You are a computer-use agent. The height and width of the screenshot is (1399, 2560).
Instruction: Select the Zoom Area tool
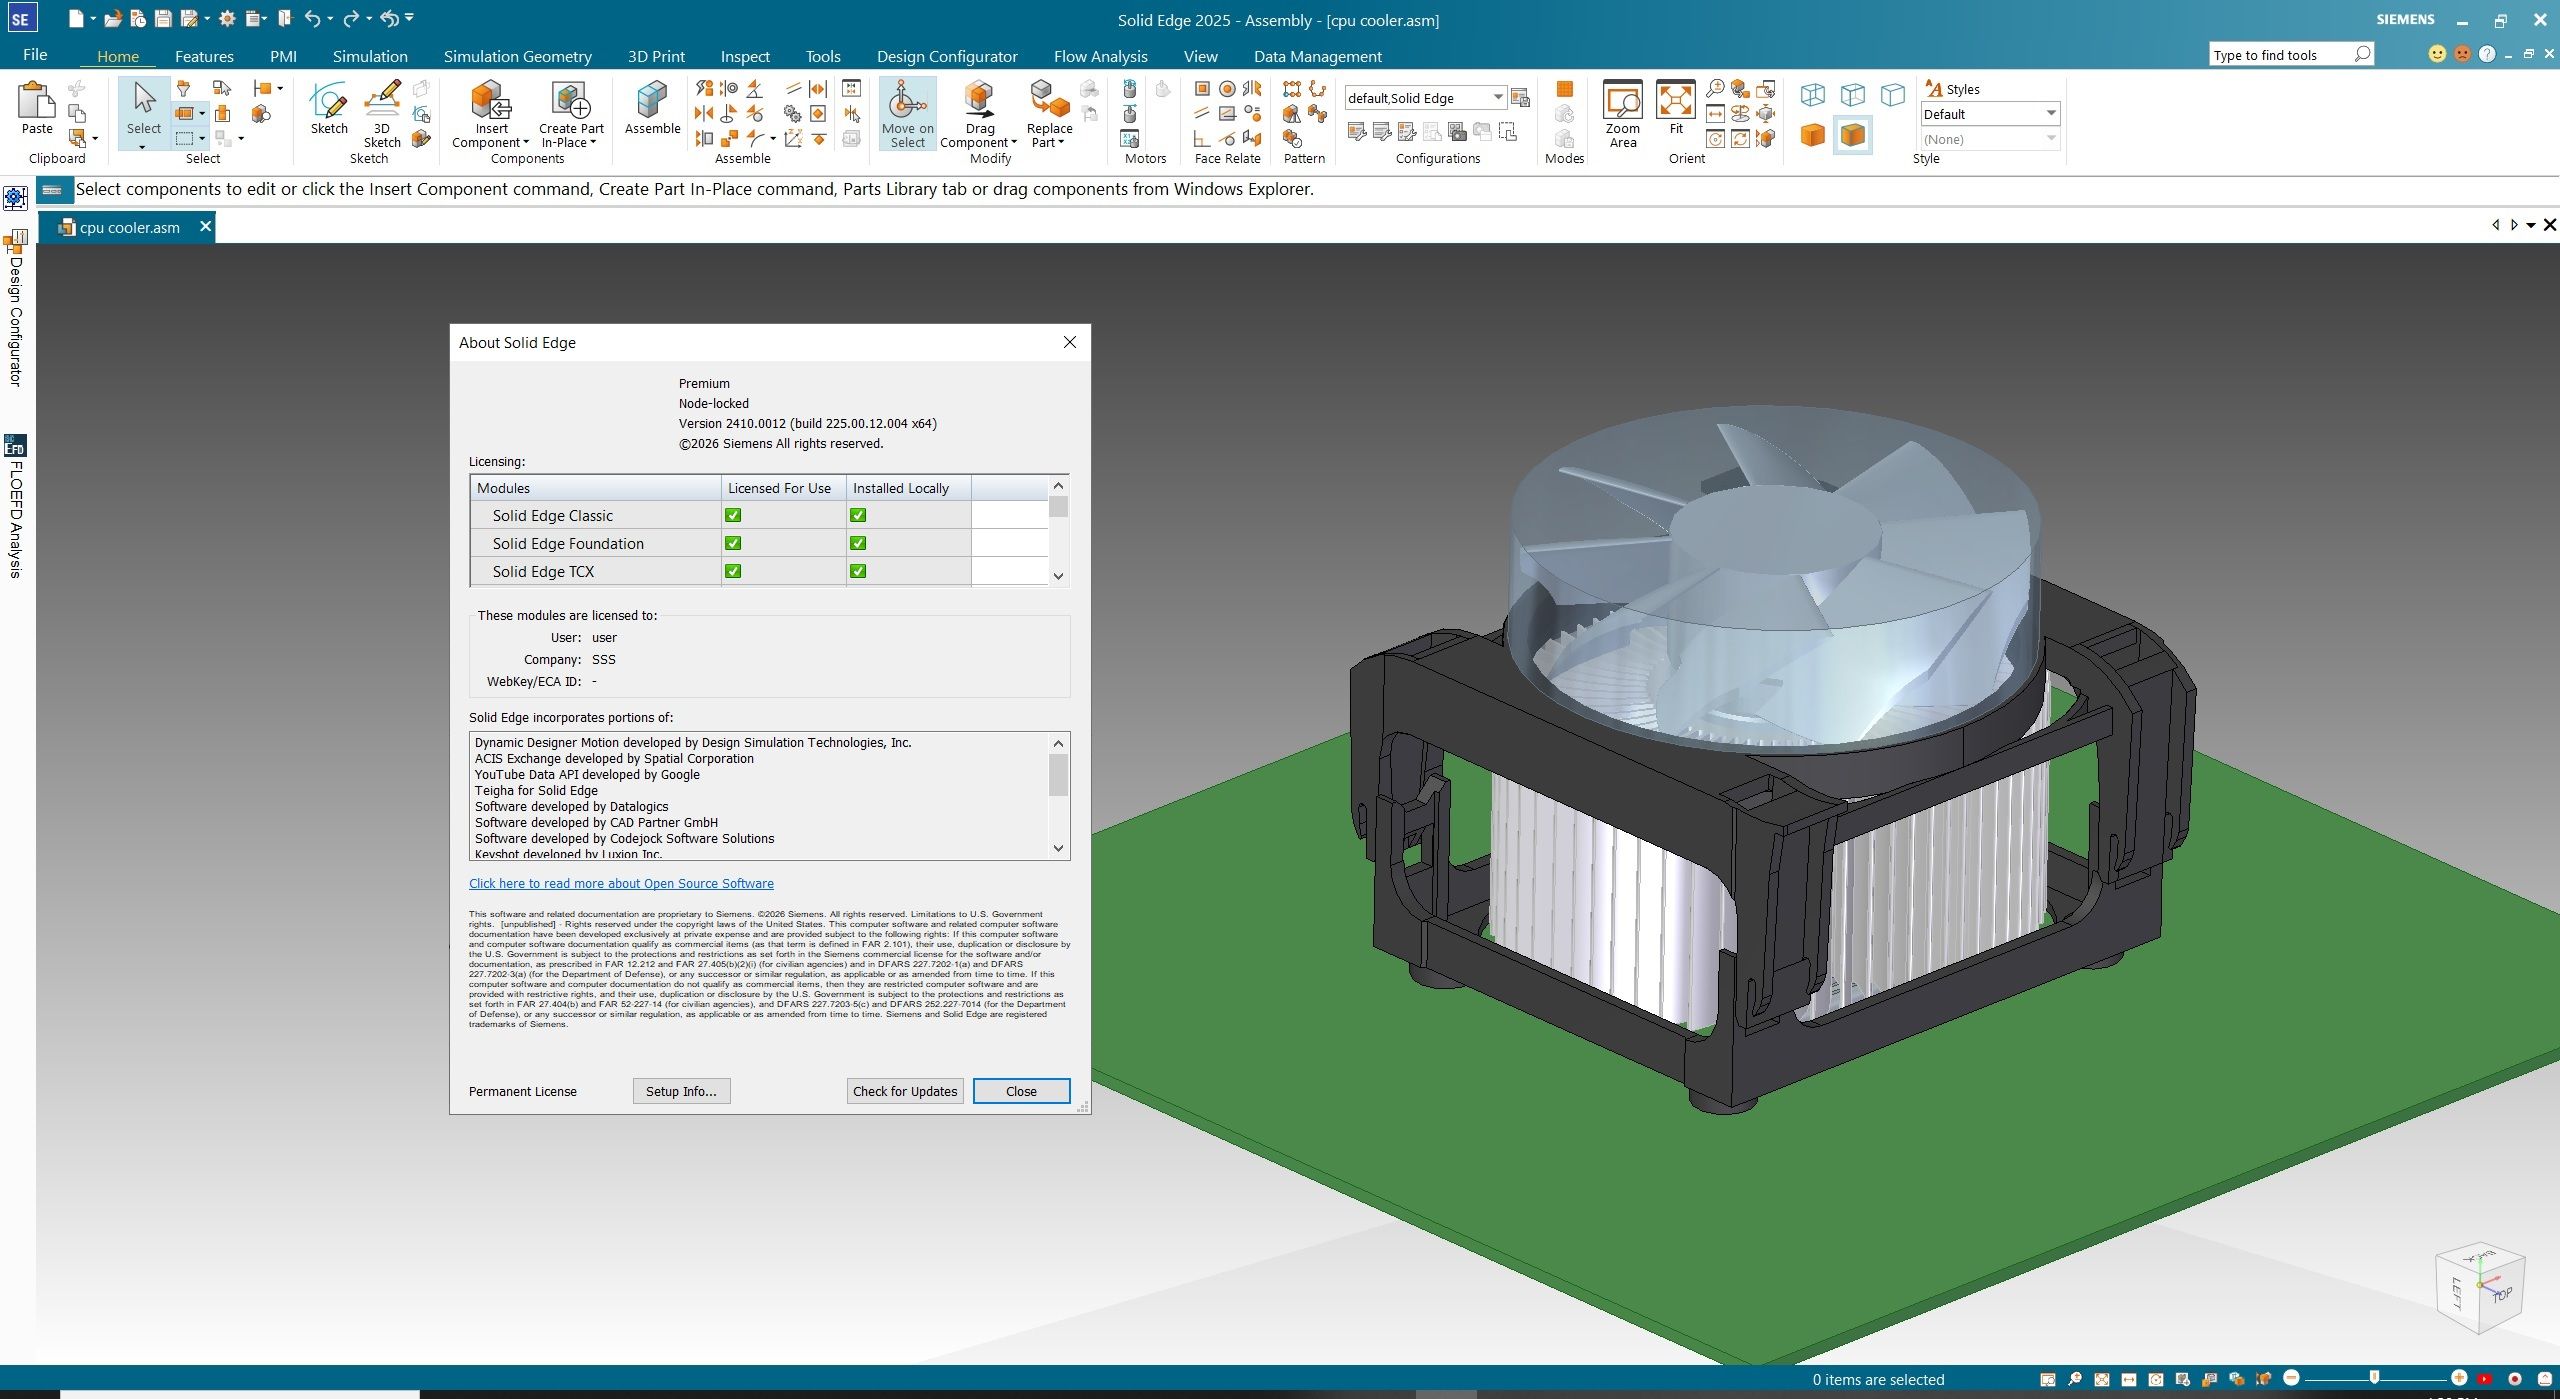1621,113
